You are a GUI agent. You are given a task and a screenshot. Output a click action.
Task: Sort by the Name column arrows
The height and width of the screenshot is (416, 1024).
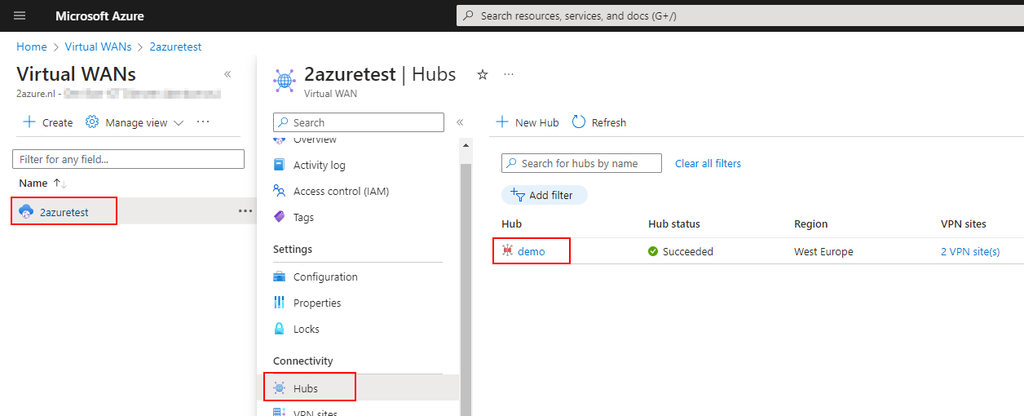click(x=60, y=184)
